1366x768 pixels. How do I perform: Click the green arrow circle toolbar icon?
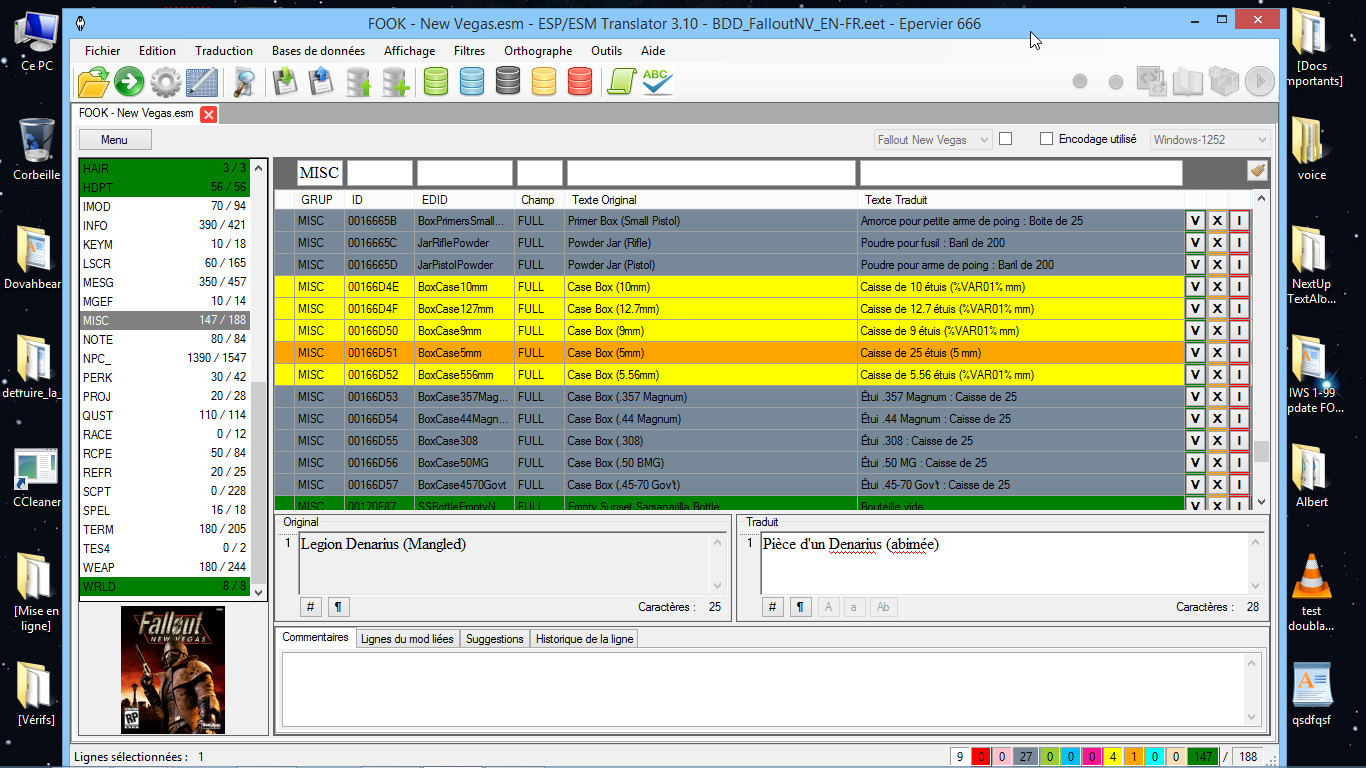point(129,82)
